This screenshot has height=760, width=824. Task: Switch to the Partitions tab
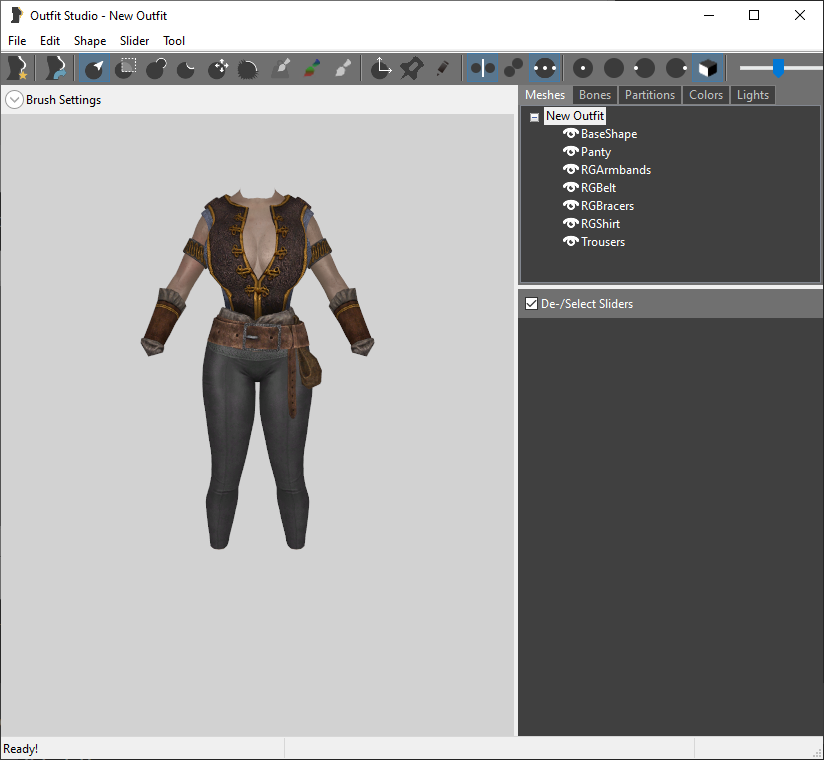click(650, 95)
